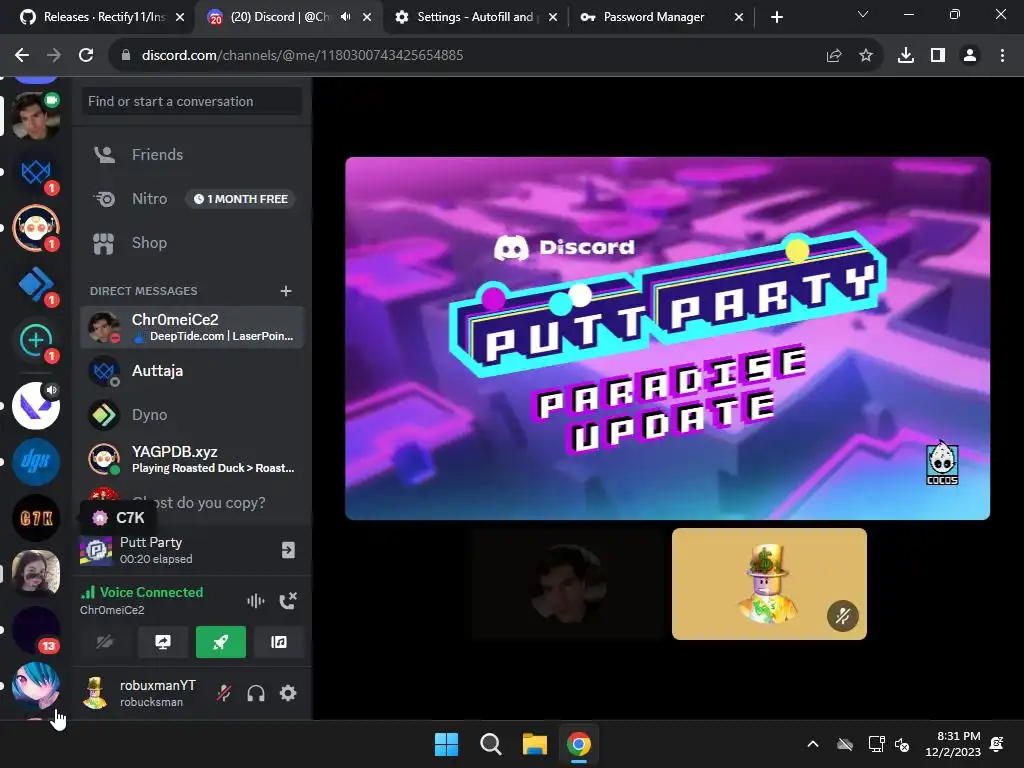Turn on camera in voice panel

pos(104,642)
